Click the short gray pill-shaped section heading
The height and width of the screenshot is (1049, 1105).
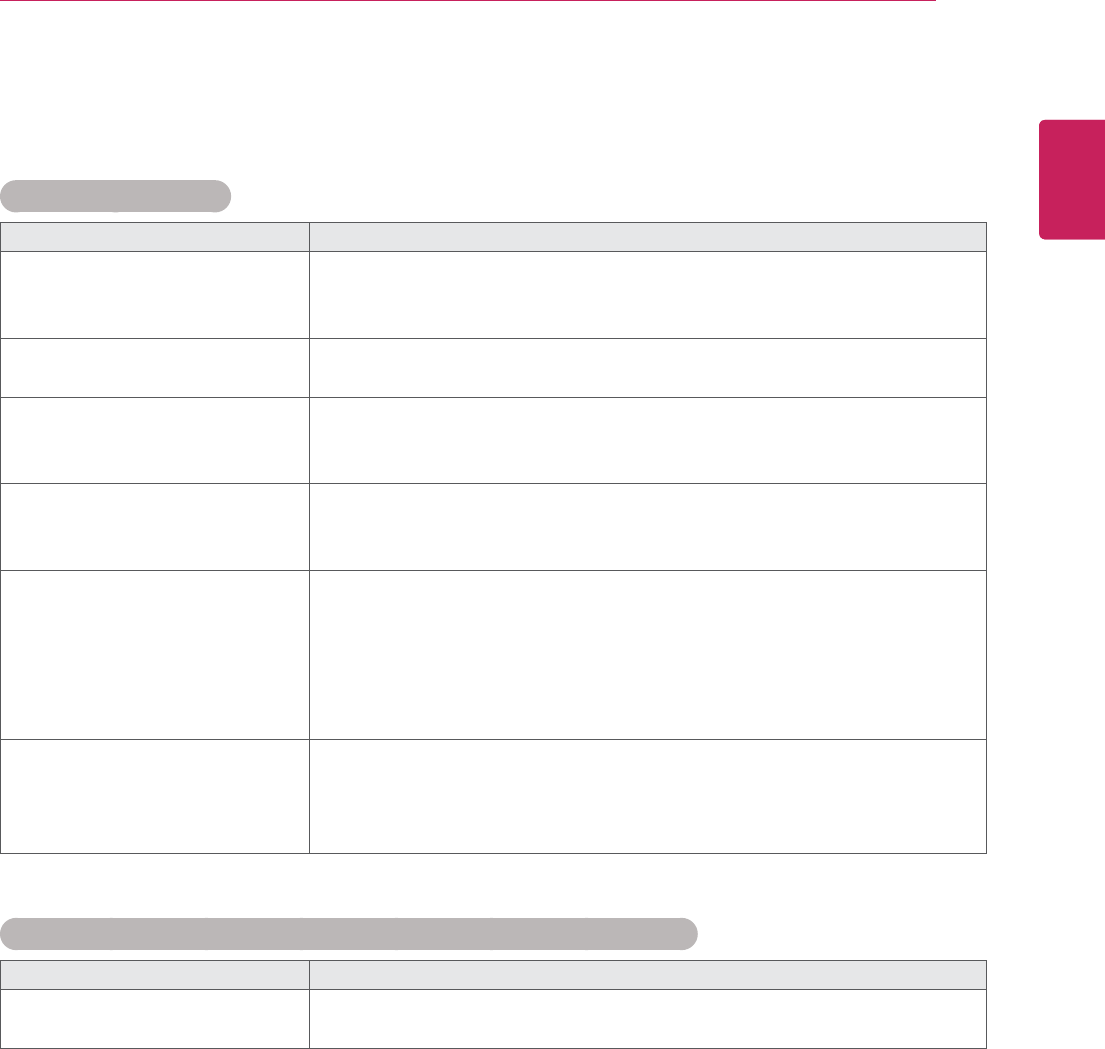115,196
